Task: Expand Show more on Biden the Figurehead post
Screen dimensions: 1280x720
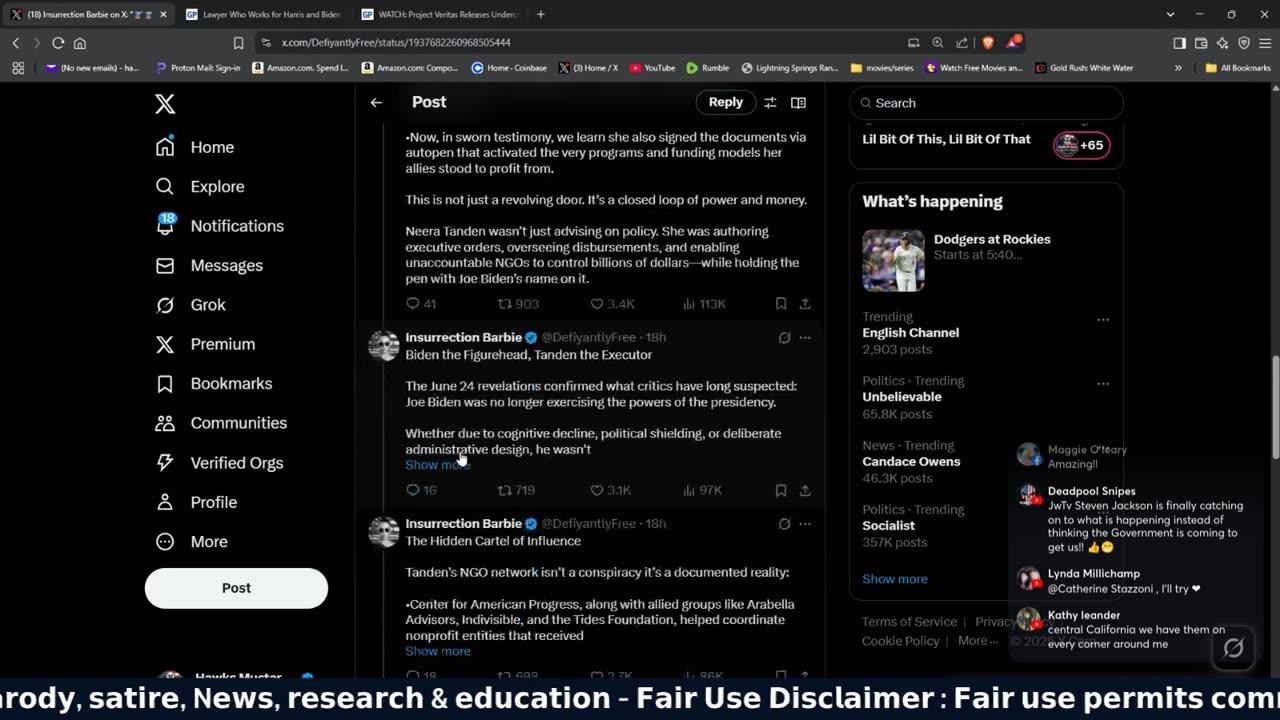Action: (437, 465)
